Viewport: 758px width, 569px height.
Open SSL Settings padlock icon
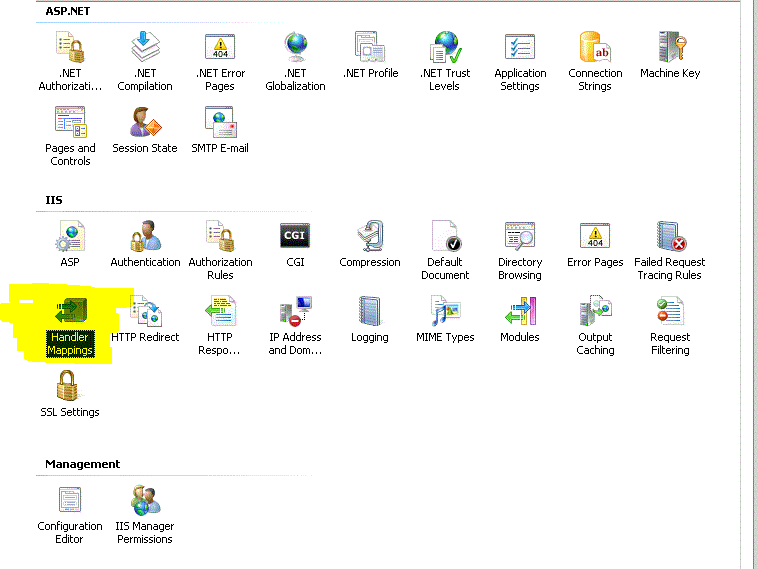pyautogui.click(x=68, y=385)
